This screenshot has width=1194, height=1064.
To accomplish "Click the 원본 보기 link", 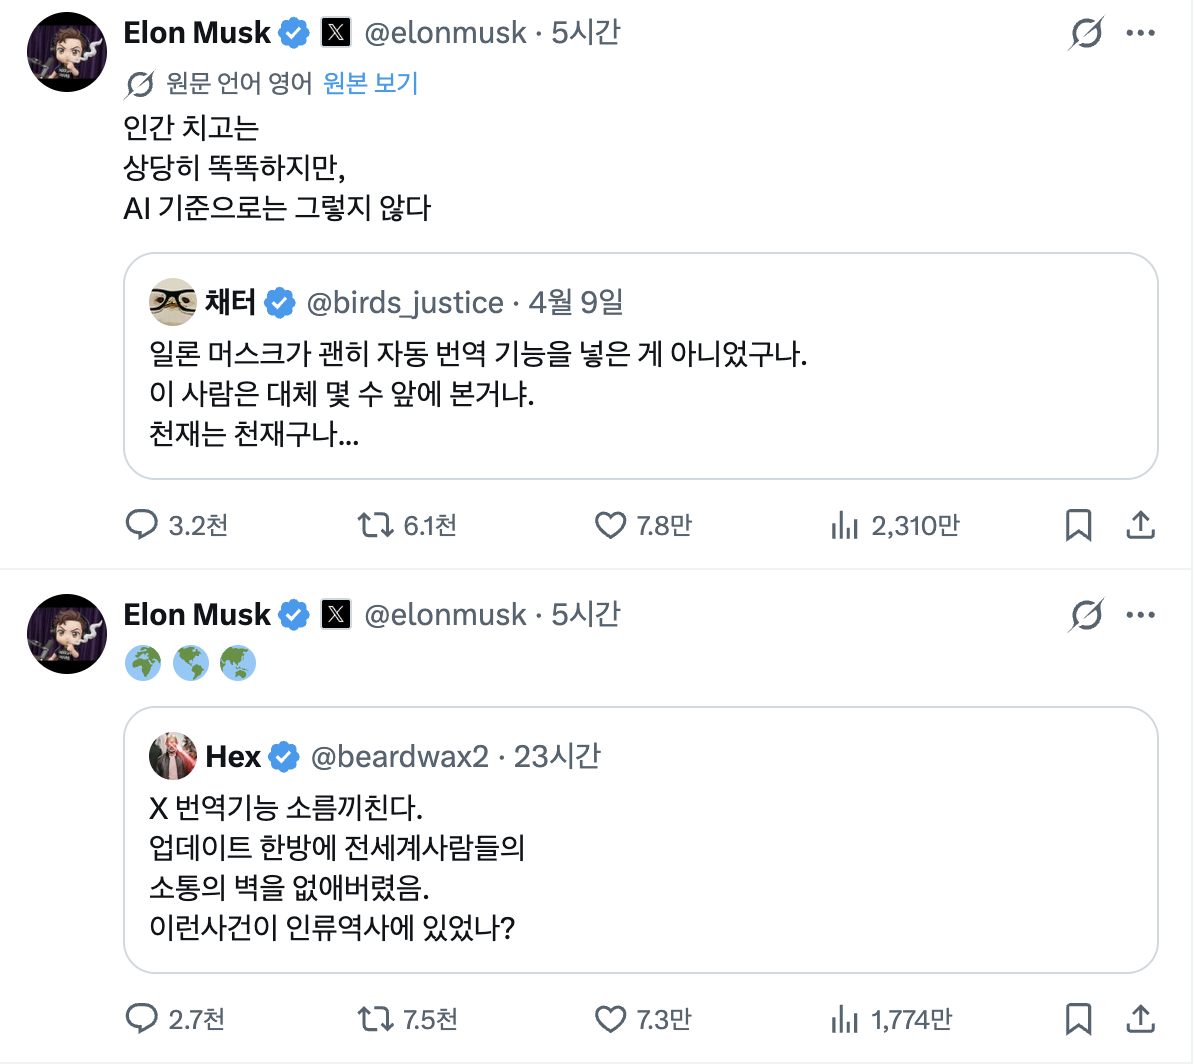I will (x=370, y=83).
